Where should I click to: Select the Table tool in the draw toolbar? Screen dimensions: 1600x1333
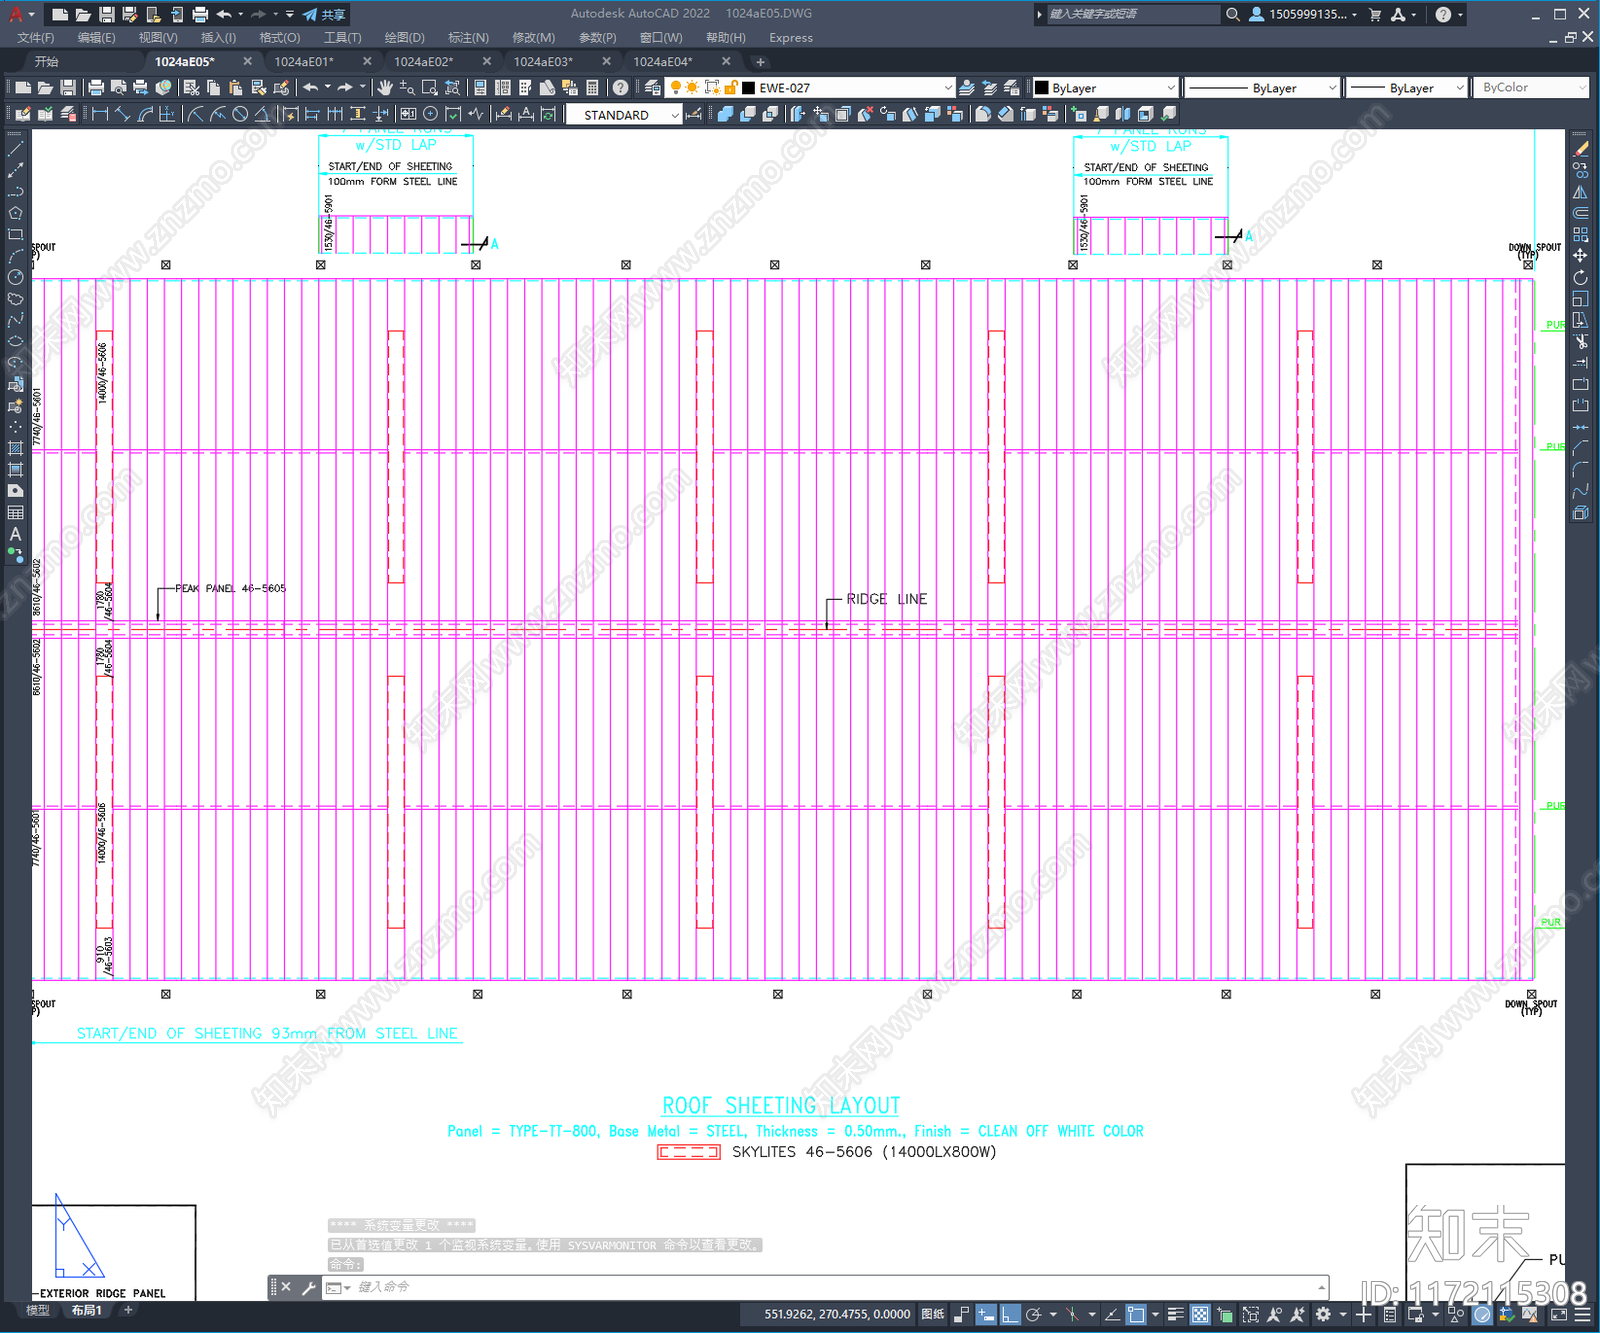pyautogui.click(x=15, y=512)
